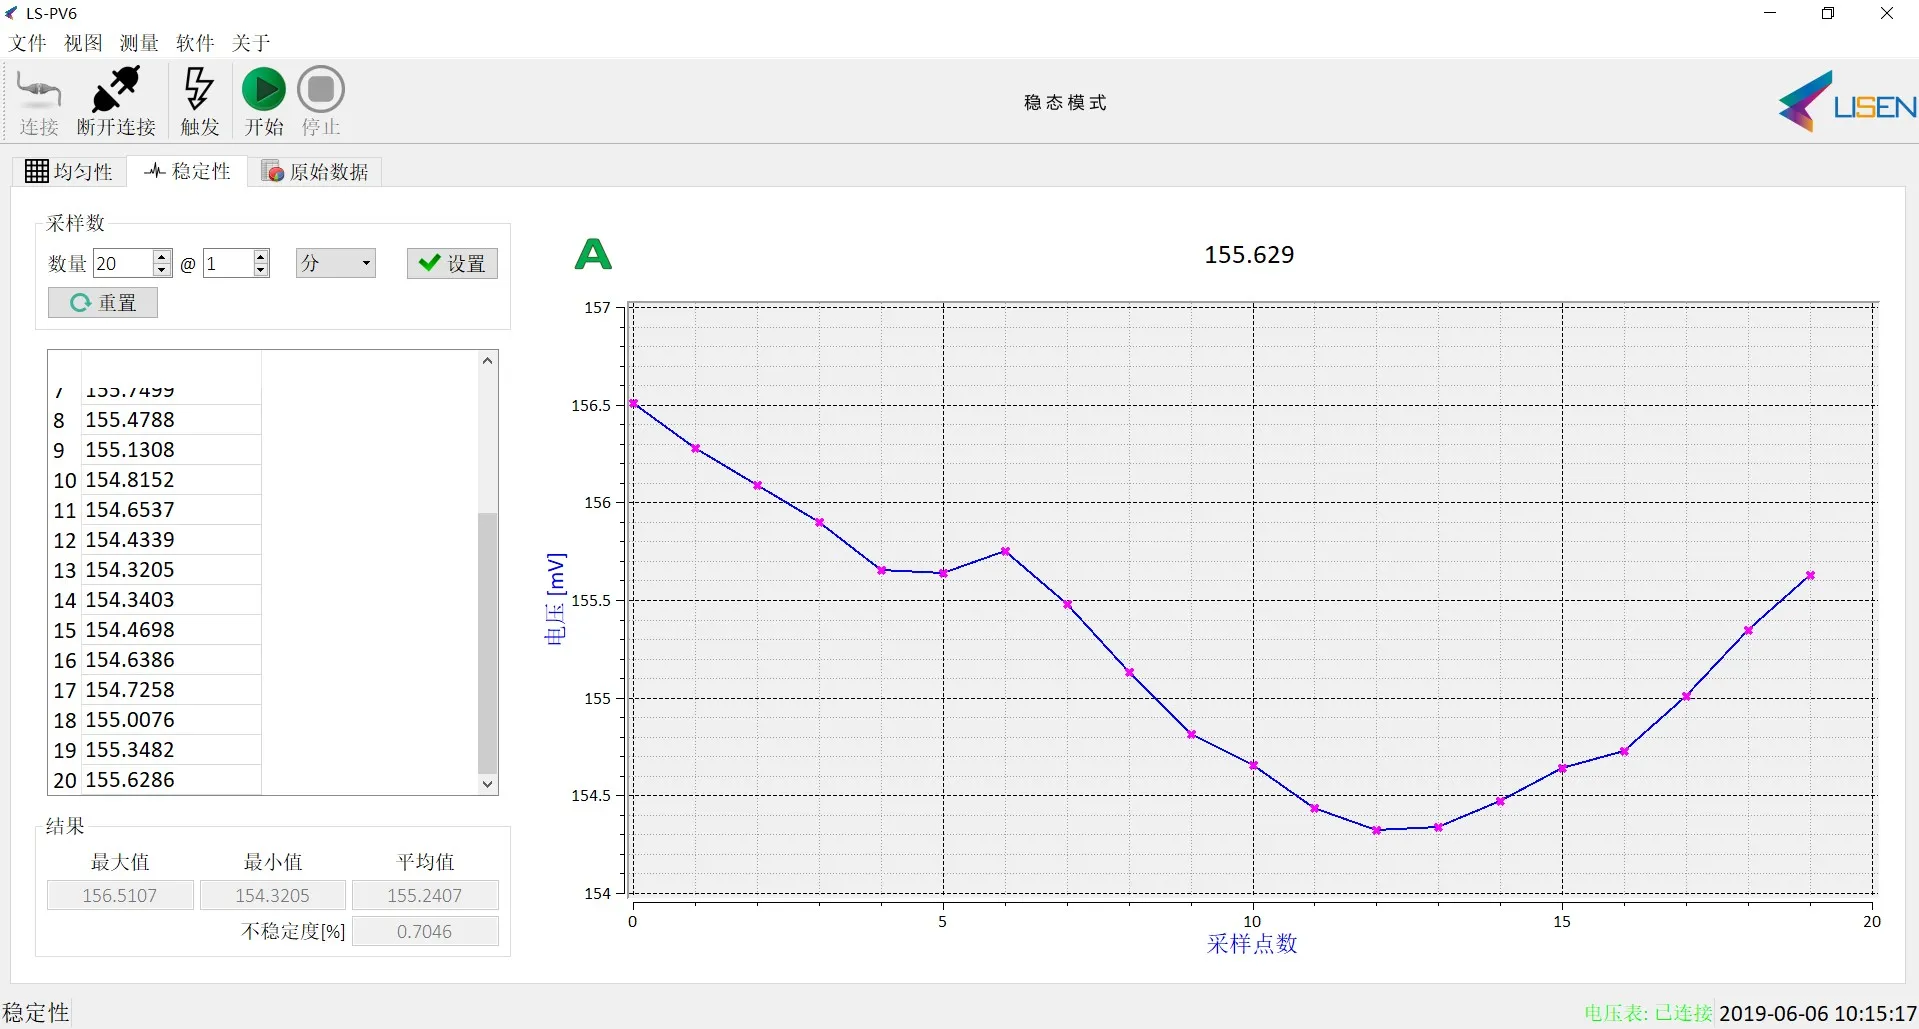Switch to the raw data (原始数据) tab
The image size is (1919, 1029).
tap(315, 172)
